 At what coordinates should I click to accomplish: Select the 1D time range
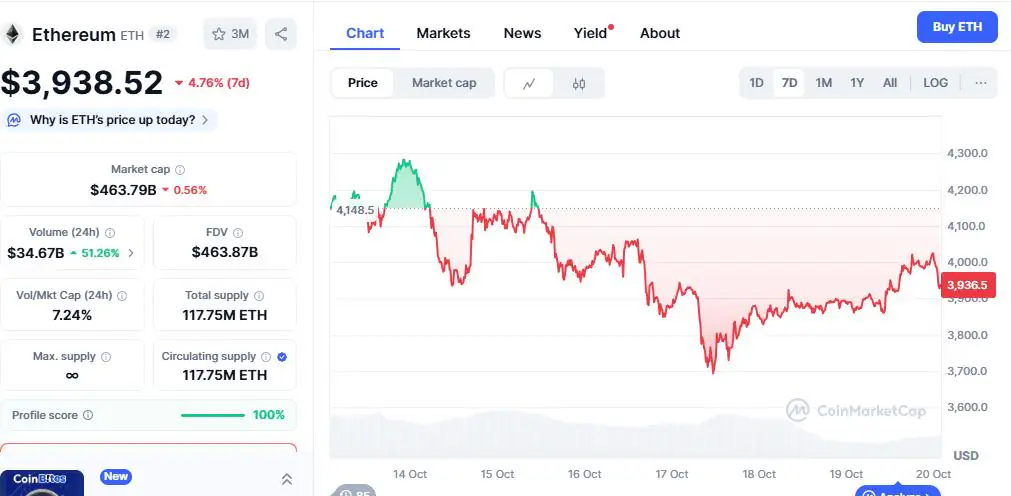coord(757,83)
